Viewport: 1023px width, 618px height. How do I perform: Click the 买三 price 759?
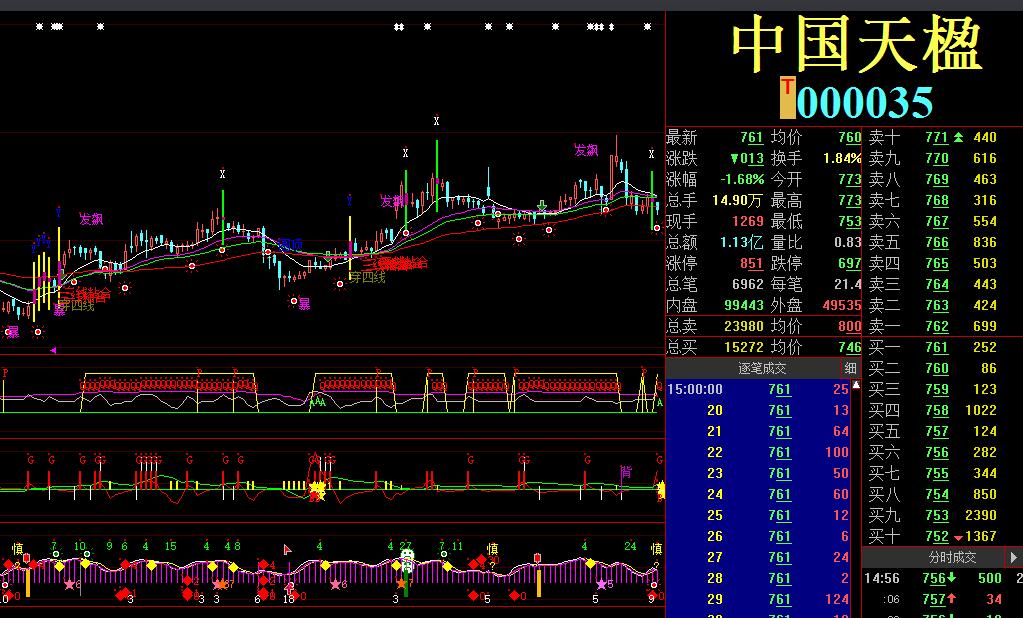tap(937, 389)
